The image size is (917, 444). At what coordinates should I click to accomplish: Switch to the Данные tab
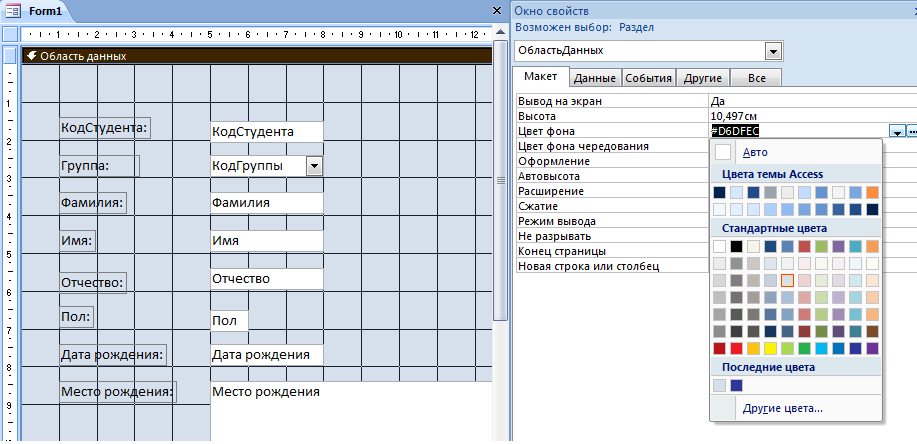pos(595,78)
